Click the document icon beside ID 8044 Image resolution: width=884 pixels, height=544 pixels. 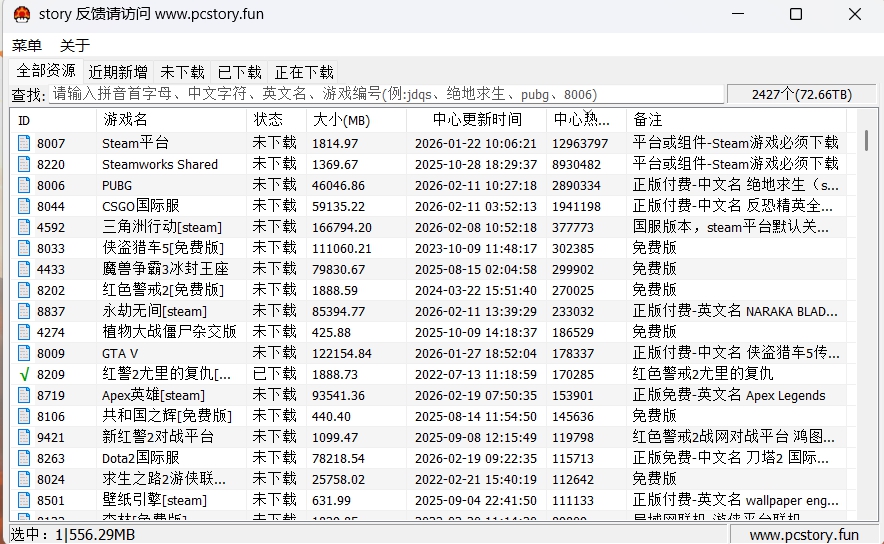click(x=24, y=206)
